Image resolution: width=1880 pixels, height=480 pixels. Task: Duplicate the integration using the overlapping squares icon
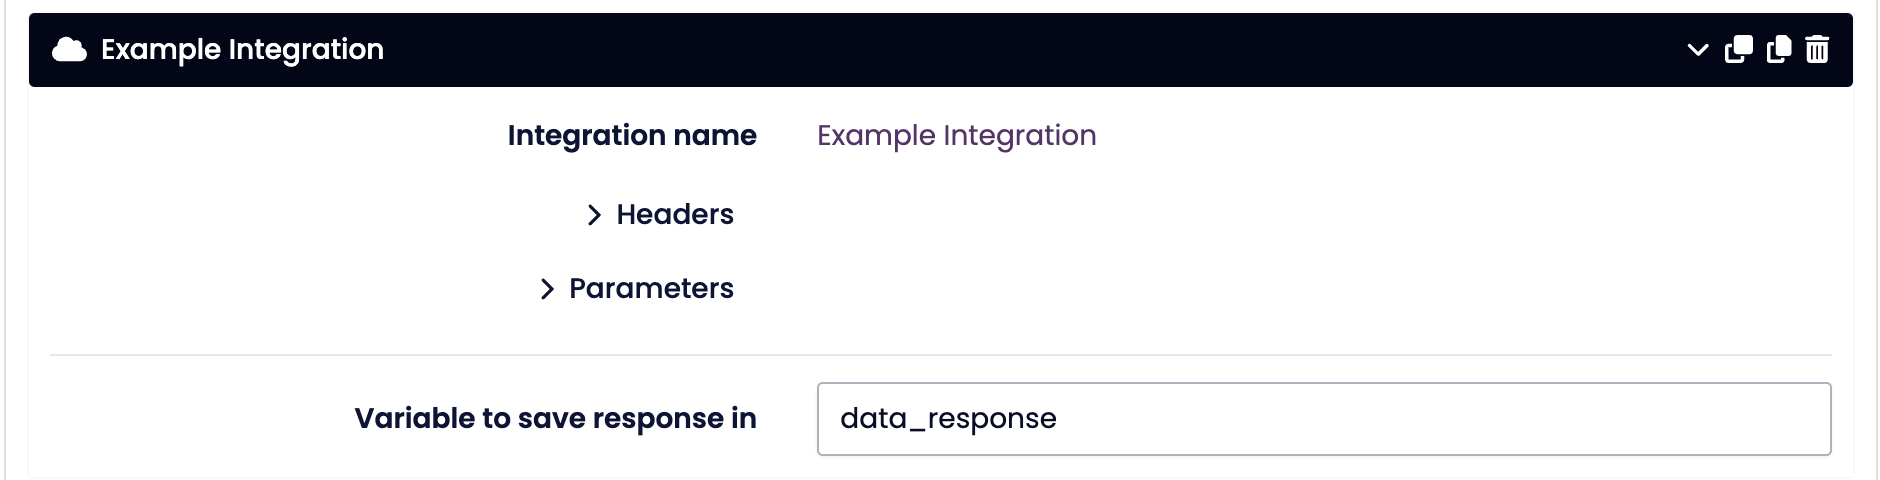pos(1739,49)
